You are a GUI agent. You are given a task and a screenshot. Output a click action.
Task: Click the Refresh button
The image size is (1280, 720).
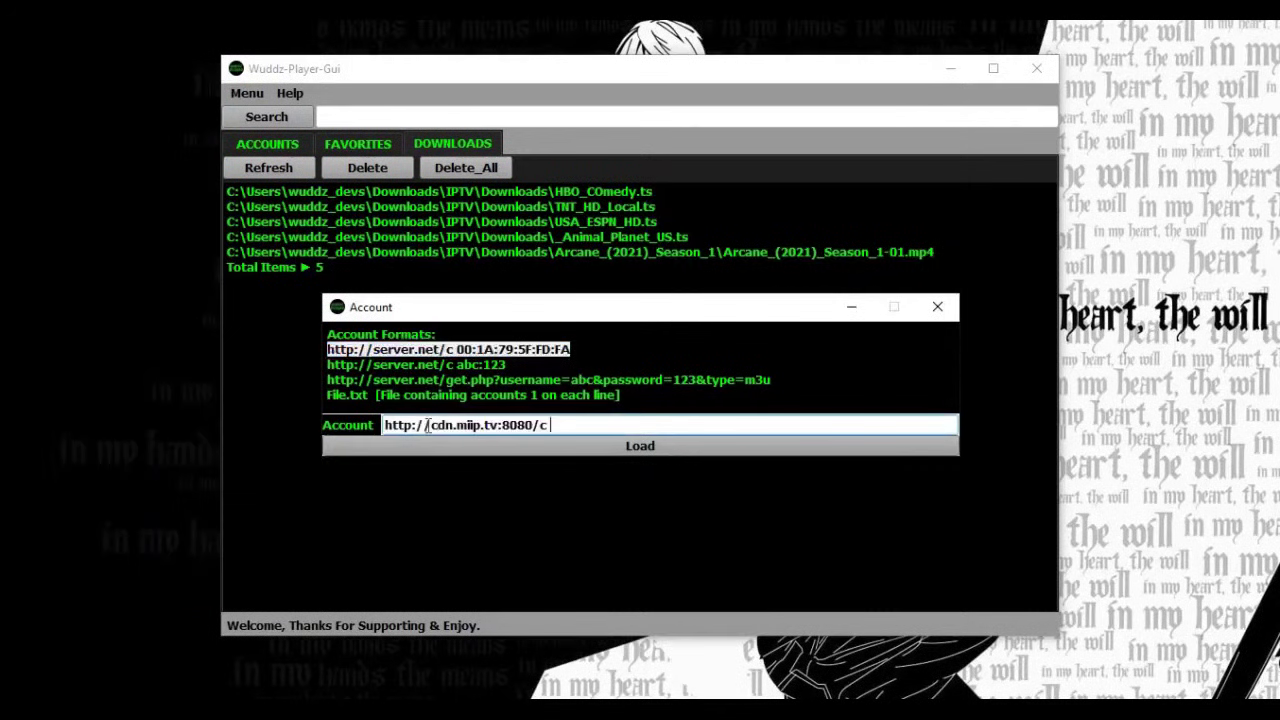pos(269,168)
